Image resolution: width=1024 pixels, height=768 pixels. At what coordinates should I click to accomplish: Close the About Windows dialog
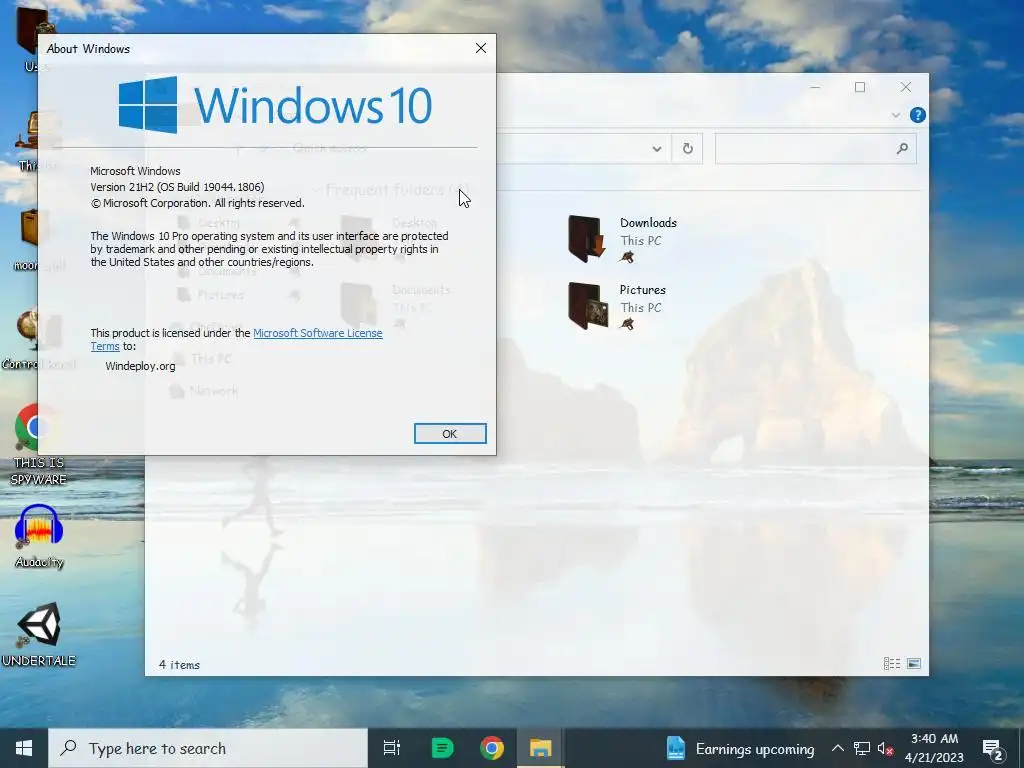pyautogui.click(x=481, y=48)
